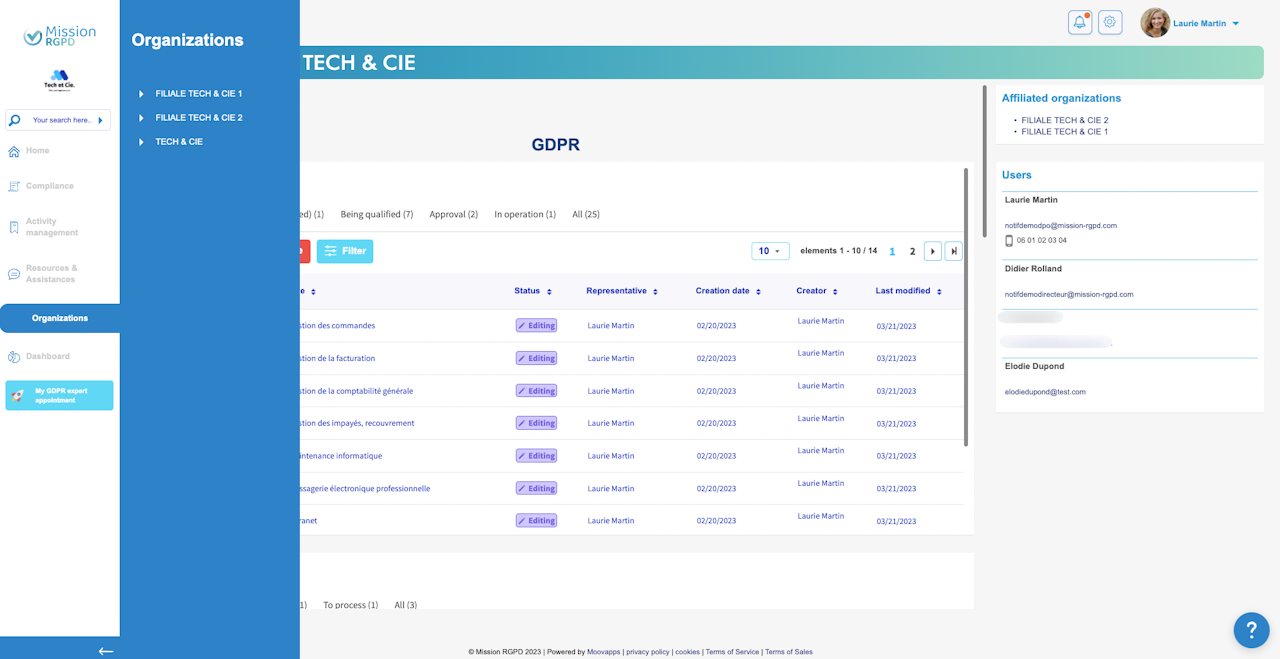
Task: Open the notifications bell icon
Action: (x=1080, y=22)
